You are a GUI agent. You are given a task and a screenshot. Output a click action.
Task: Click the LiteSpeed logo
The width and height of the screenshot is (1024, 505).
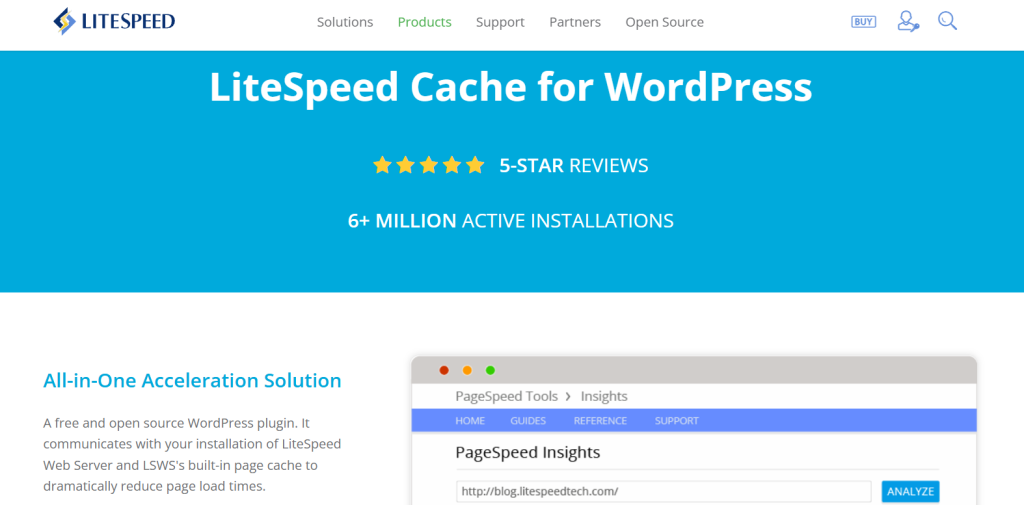tap(114, 22)
